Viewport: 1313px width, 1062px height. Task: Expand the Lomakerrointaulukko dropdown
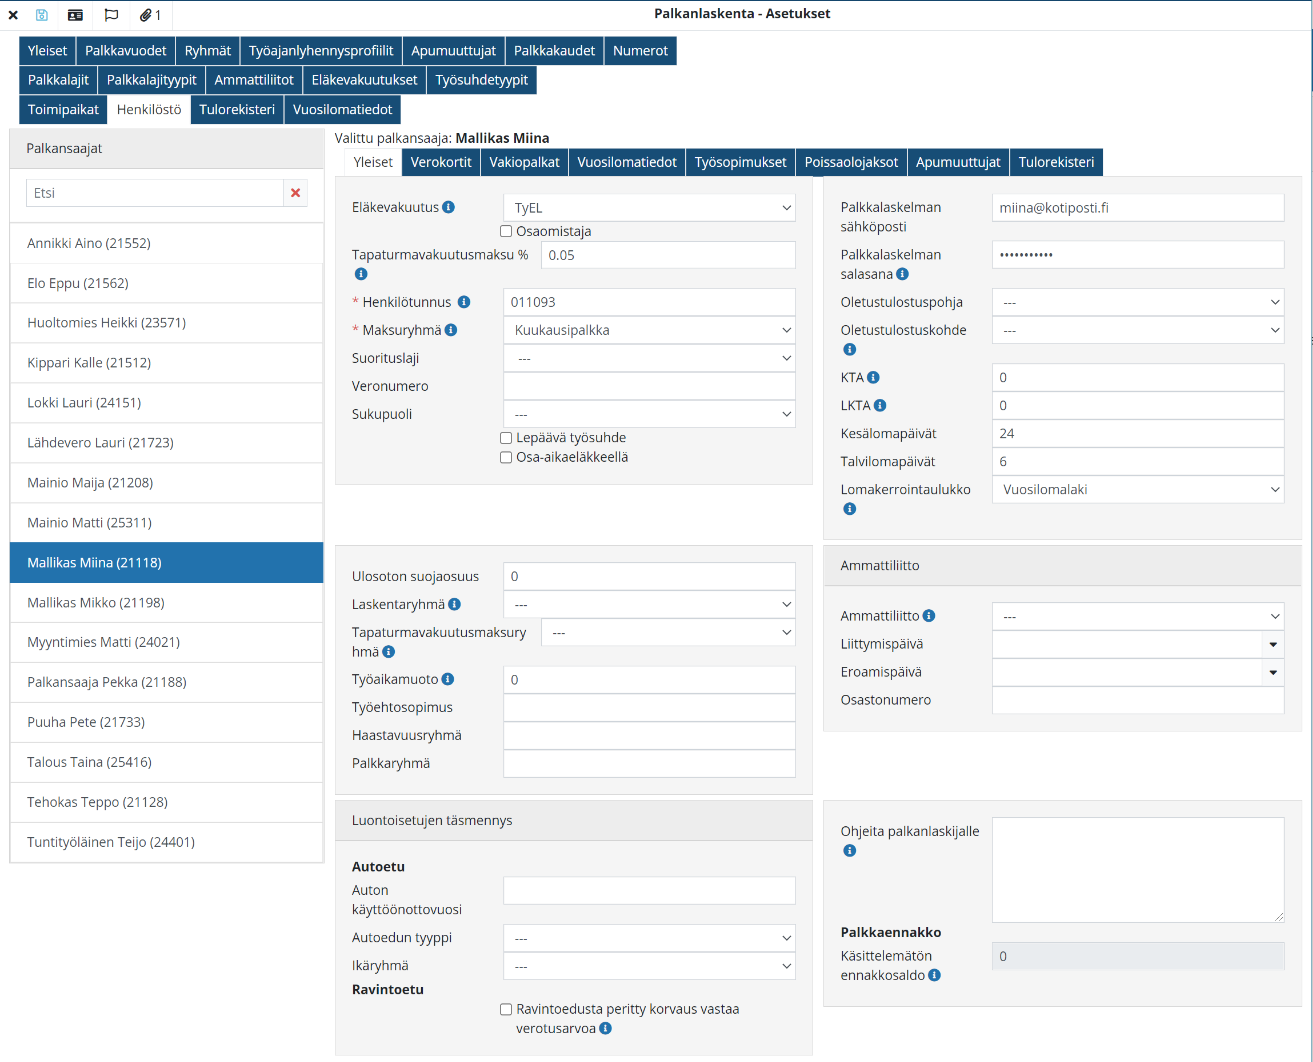click(x=1138, y=490)
